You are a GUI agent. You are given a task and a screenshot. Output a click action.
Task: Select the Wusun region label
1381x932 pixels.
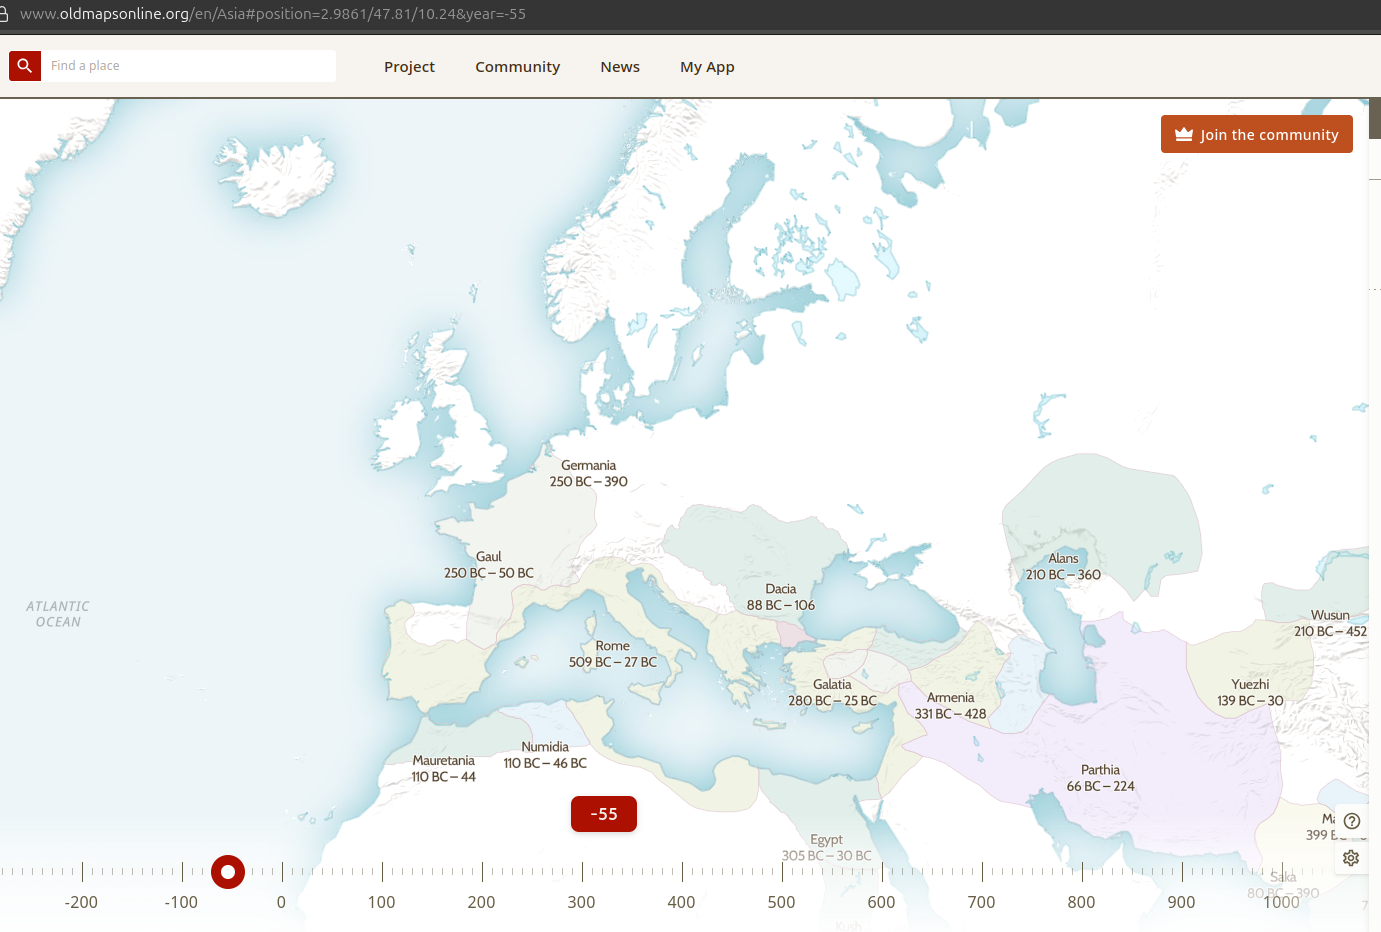1330,623
